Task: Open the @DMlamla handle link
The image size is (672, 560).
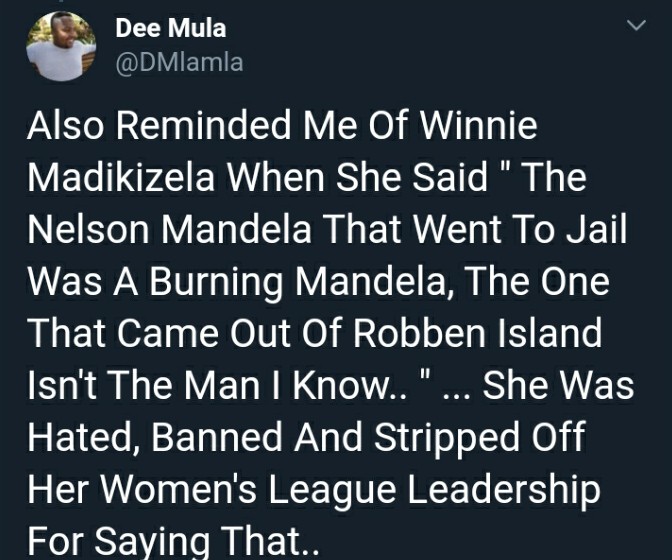Action: point(179,63)
